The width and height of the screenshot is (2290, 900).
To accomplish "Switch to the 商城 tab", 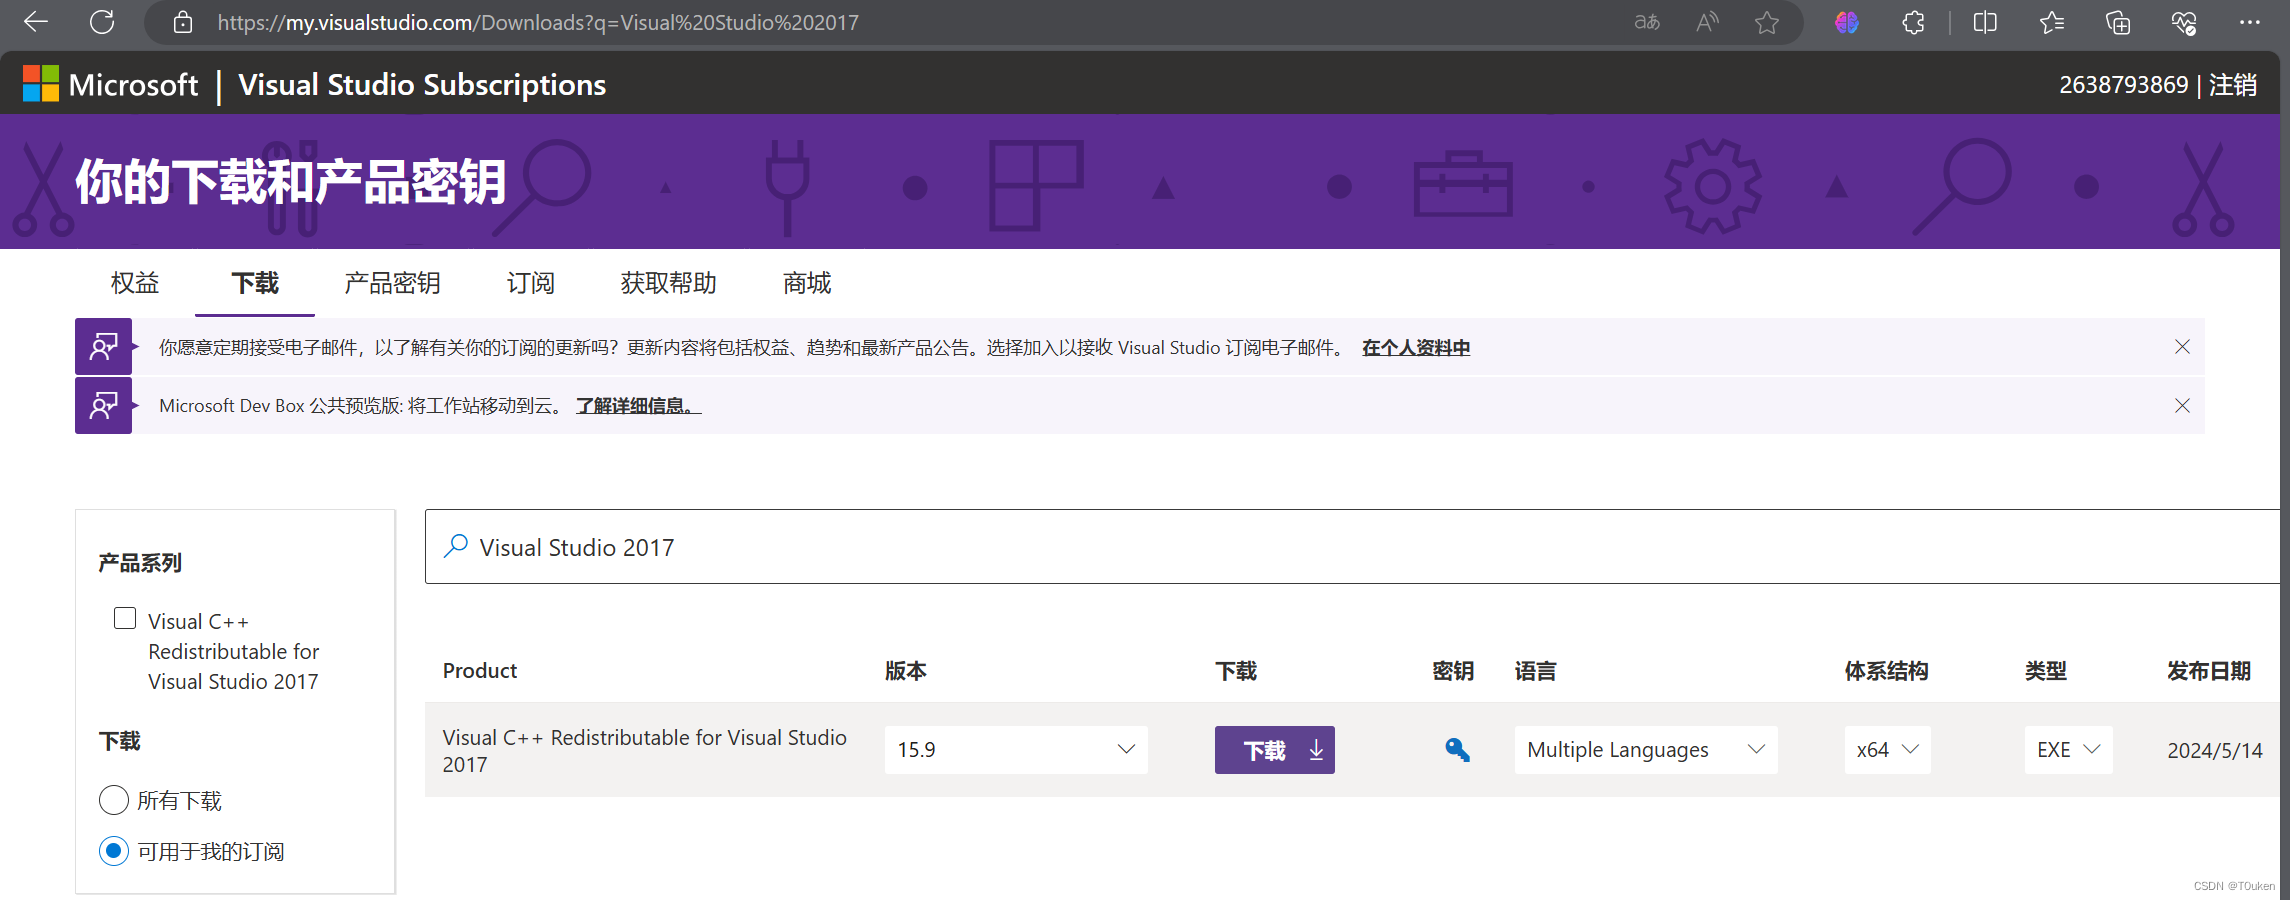I will click(x=807, y=283).
